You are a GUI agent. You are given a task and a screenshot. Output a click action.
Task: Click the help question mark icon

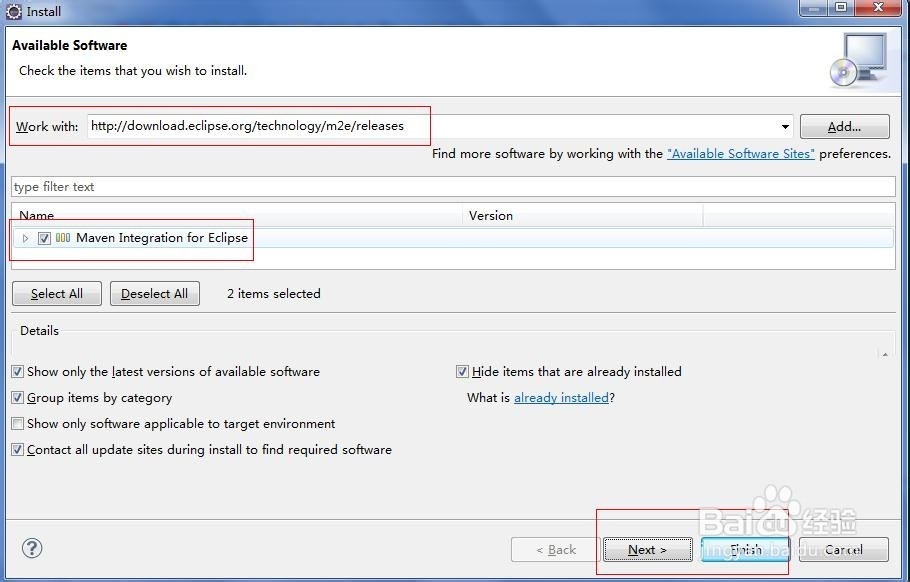(32, 548)
